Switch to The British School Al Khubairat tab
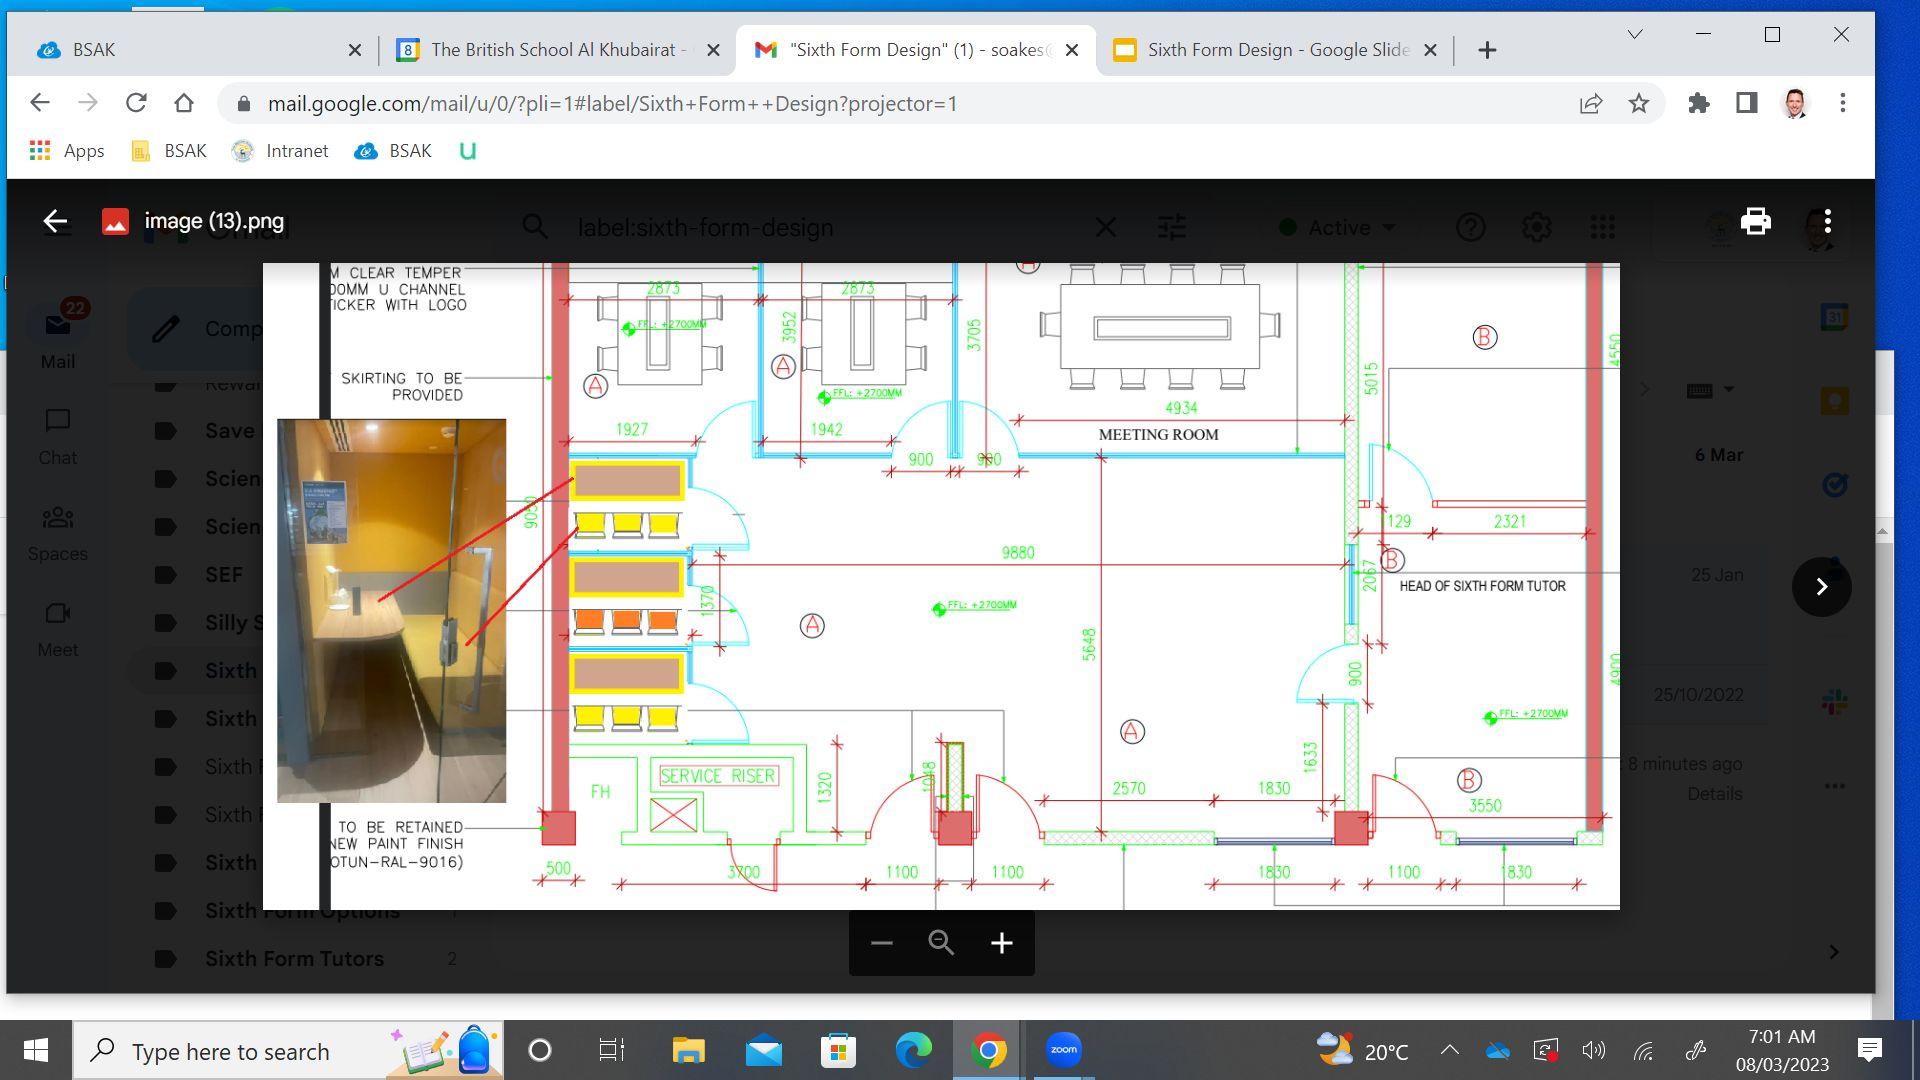Screen dimensions: 1920x1080 pyautogui.click(x=556, y=50)
